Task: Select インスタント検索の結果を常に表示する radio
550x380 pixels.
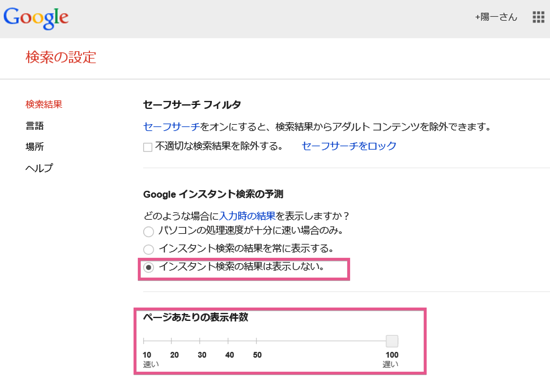Action: pos(148,249)
